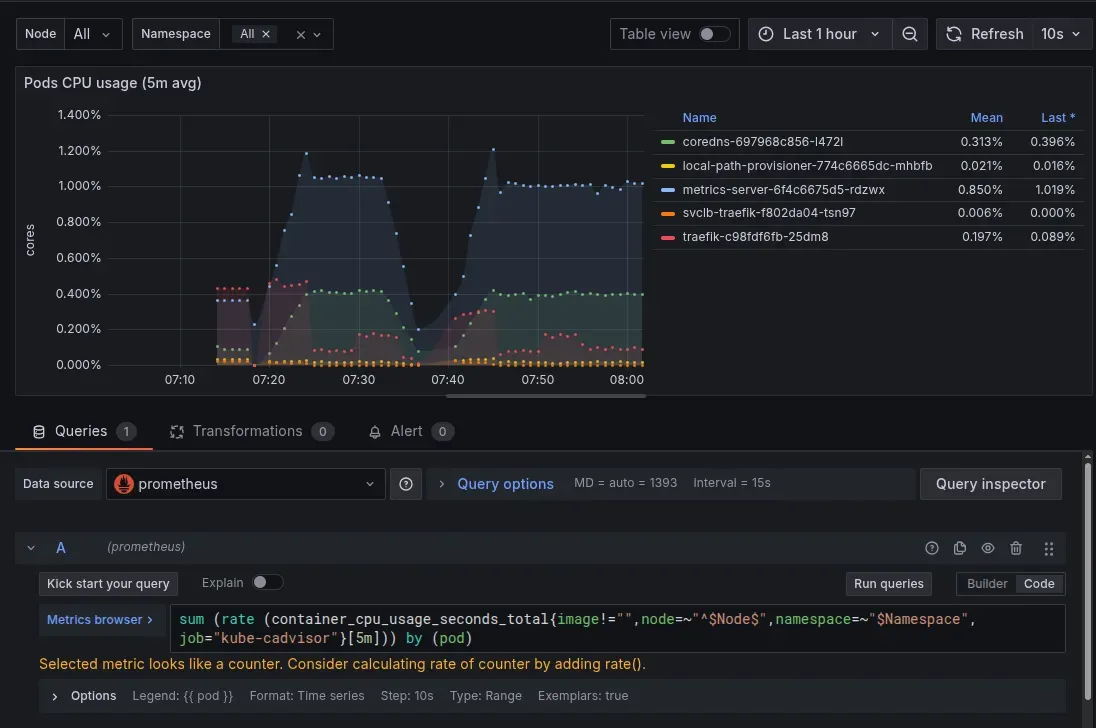The image size is (1096, 728).
Task: Click the prometheus logo icon
Action: pyautogui.click(x=124, y=484)
